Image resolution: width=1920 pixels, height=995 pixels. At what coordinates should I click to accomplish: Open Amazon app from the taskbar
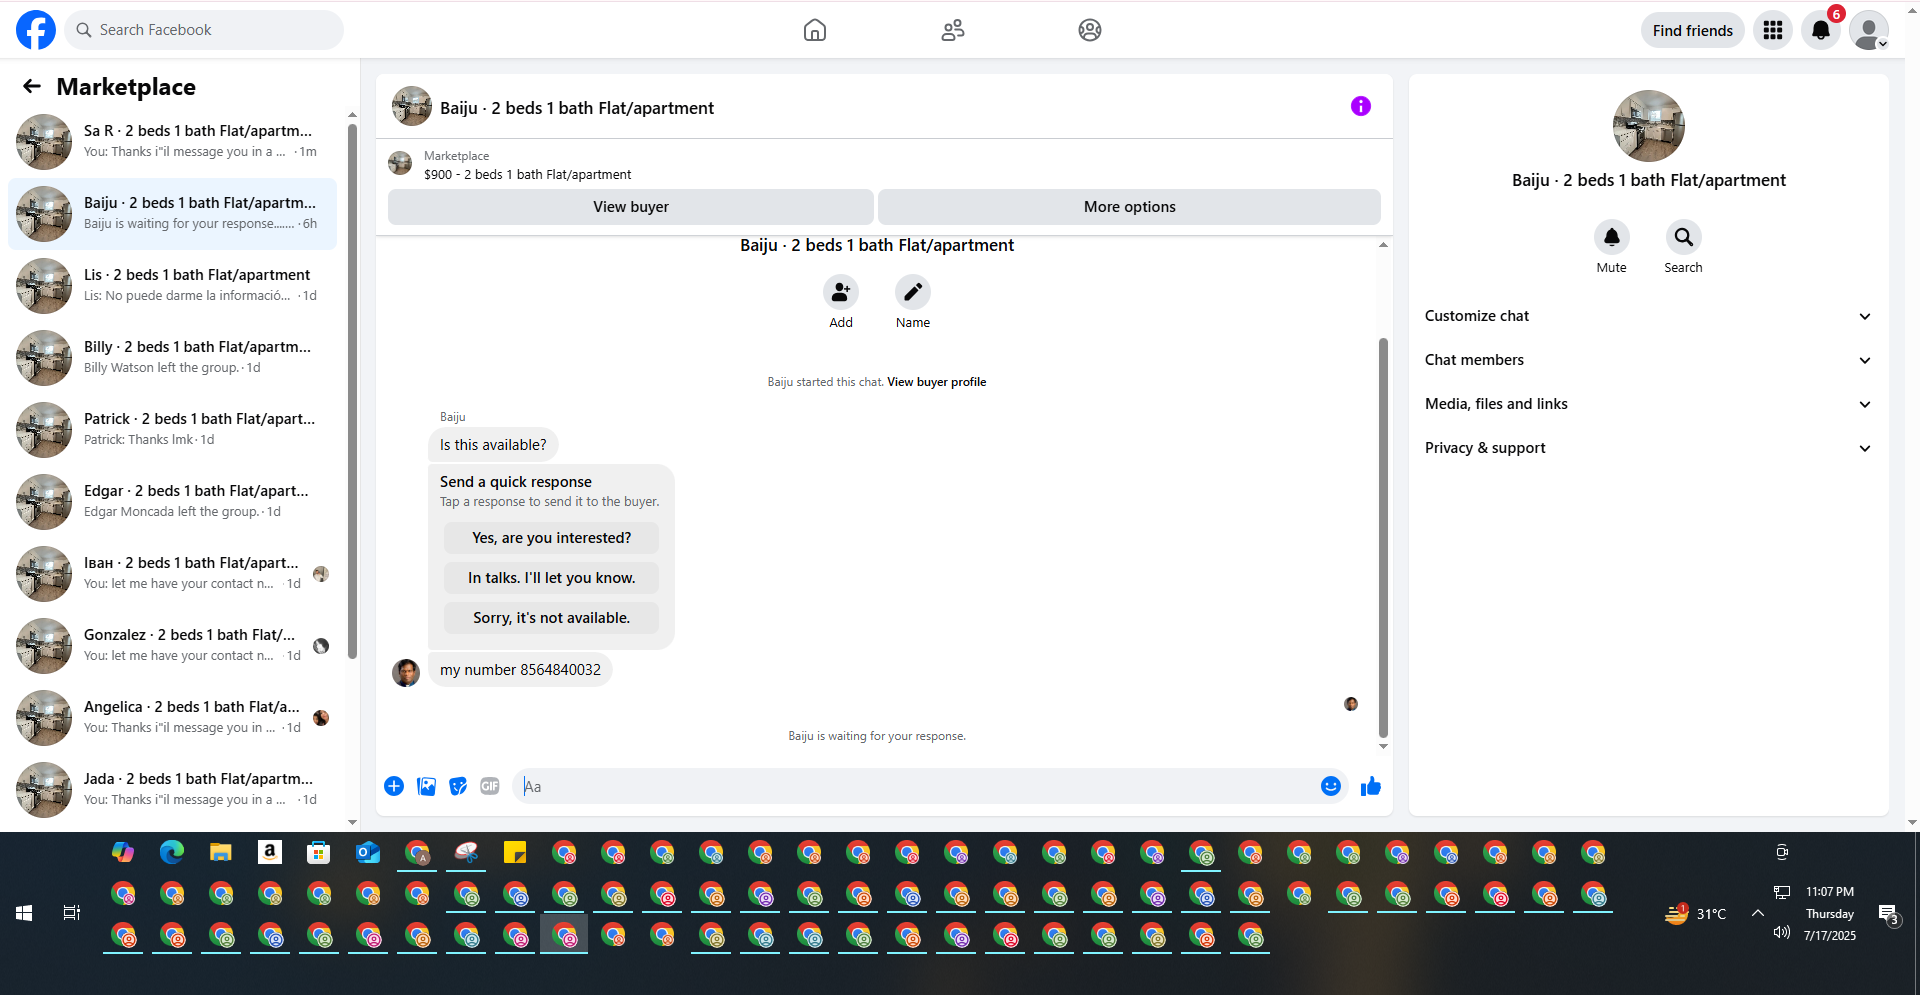(x=270, y=852)
